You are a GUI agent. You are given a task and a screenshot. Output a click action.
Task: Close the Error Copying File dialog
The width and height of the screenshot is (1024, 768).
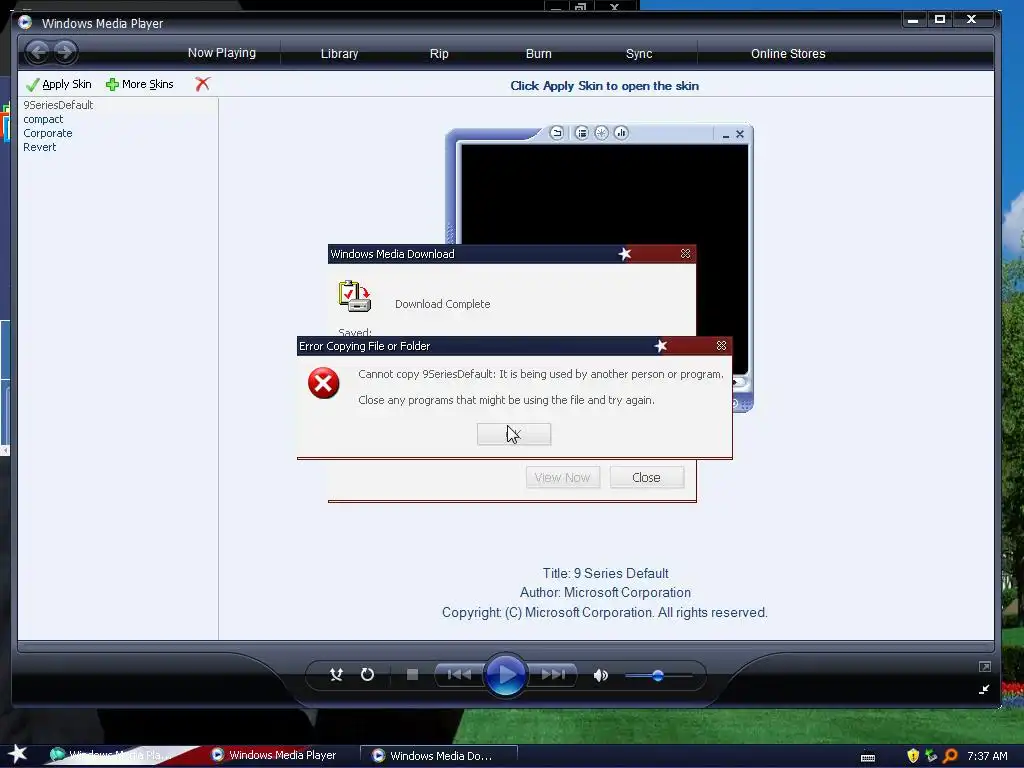click(721, 345)
